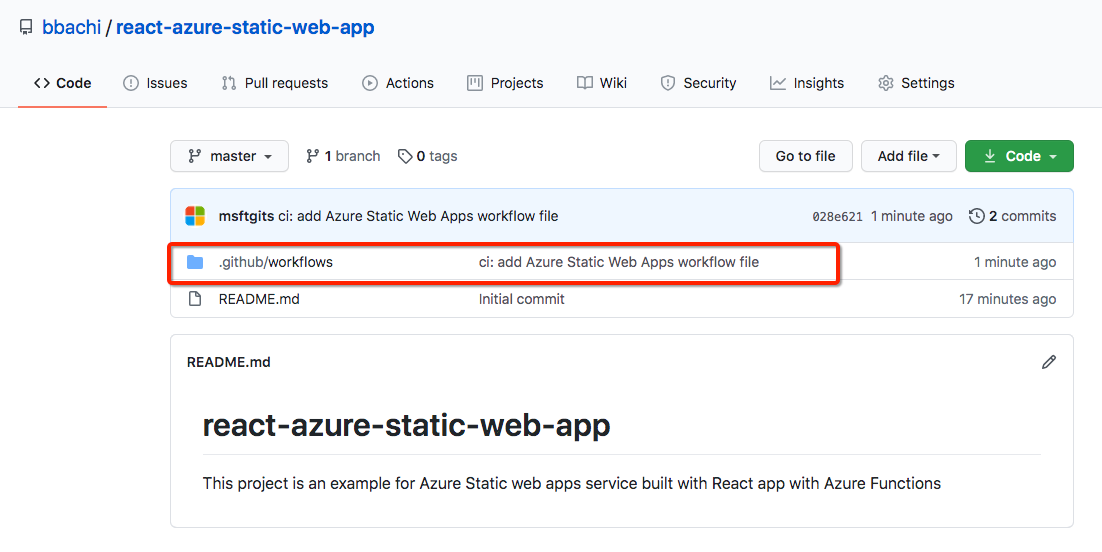Open commit message in .github/workflows row
Viewport: 1102px width, 552px height.
pos(618,262)
